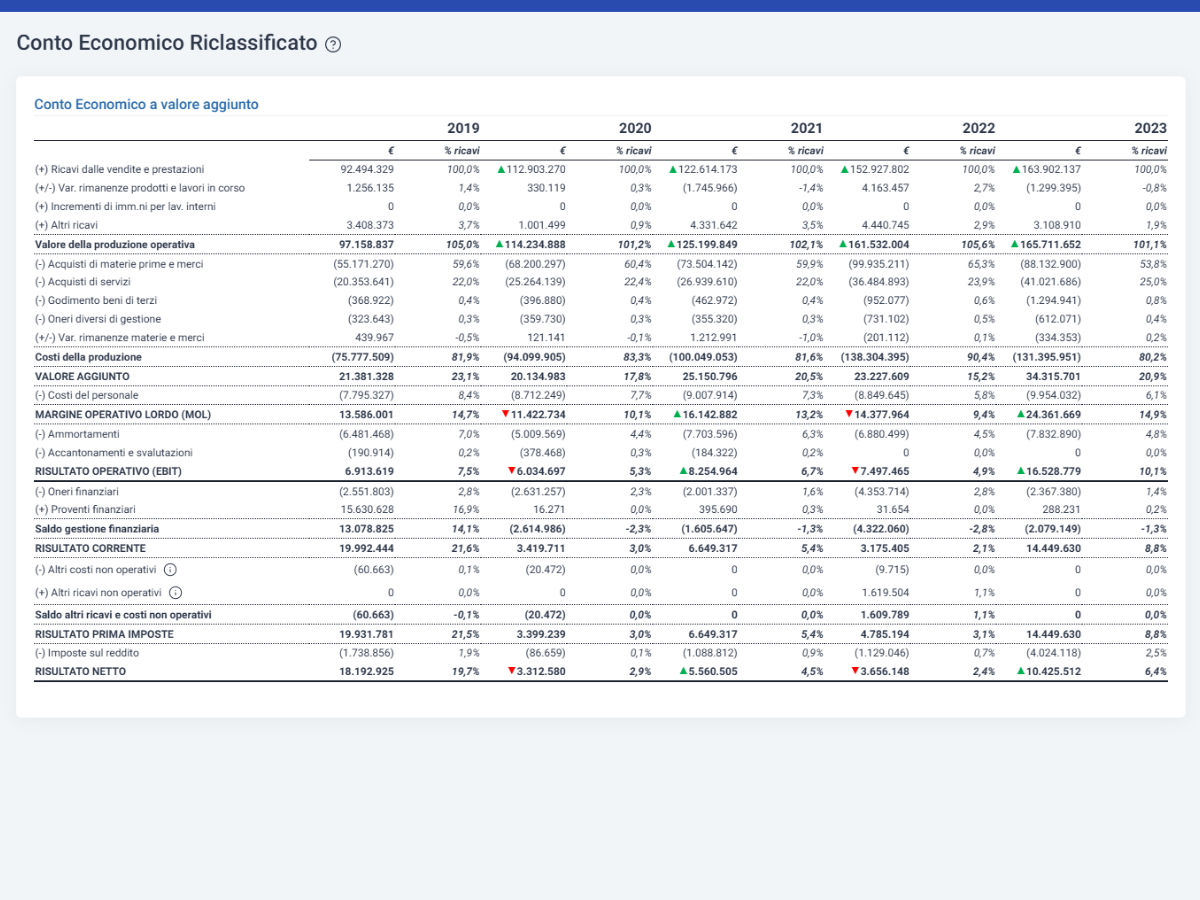The image size is (1200, 900).
Task: Select the Ammortamenti row label
Action: [x=77, y=435]
